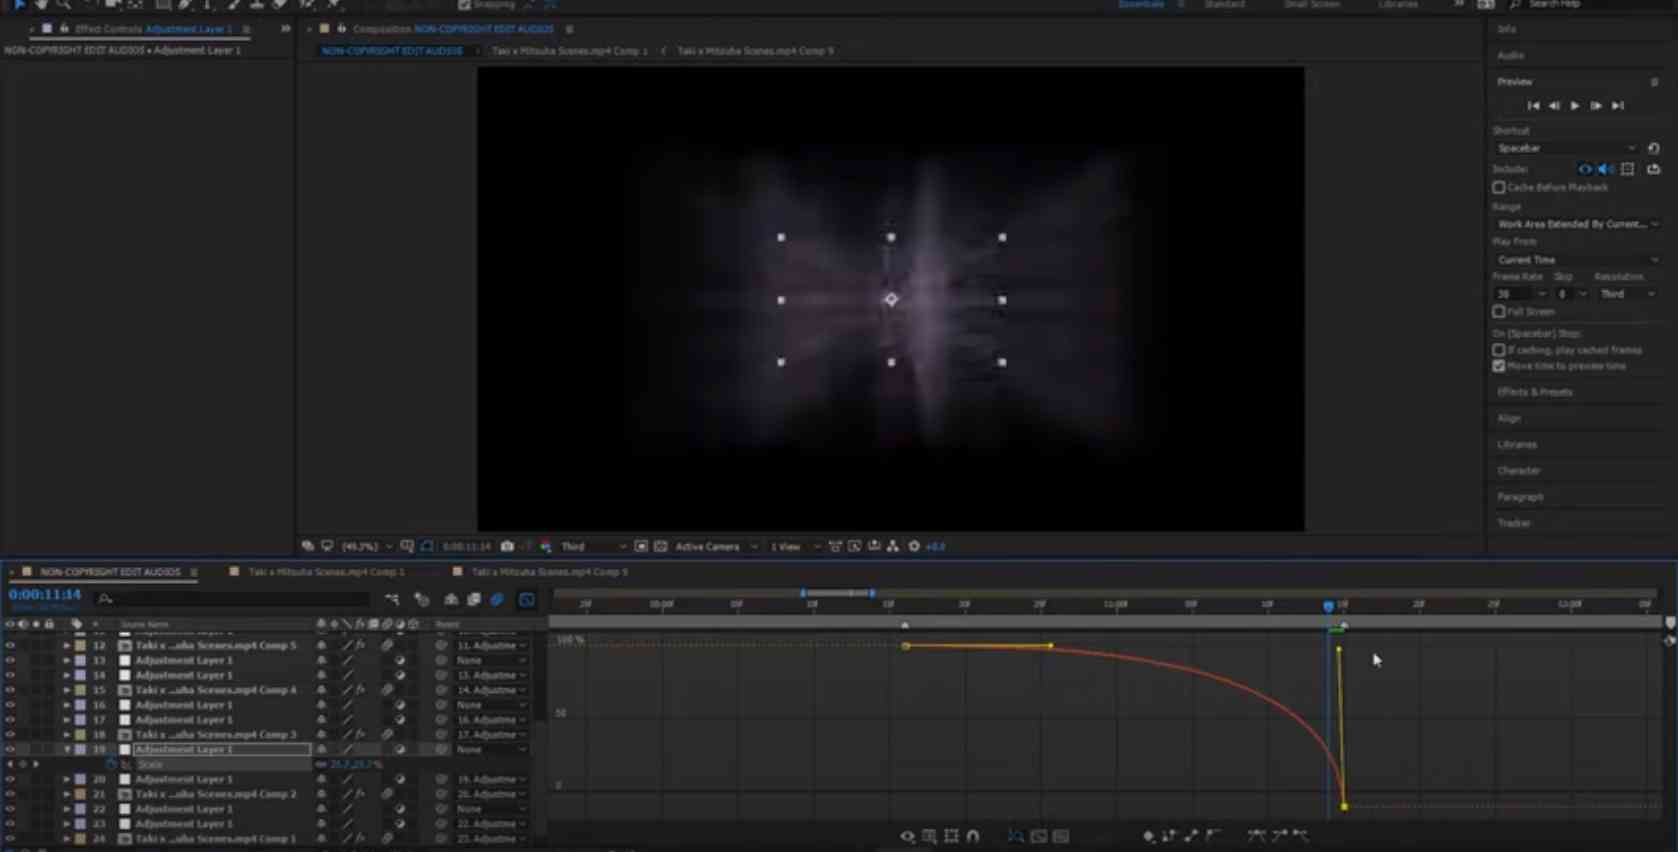Toggle video include in Preview panel
The width and height of the screenshot is (1678, 852).
point(1585,169)
